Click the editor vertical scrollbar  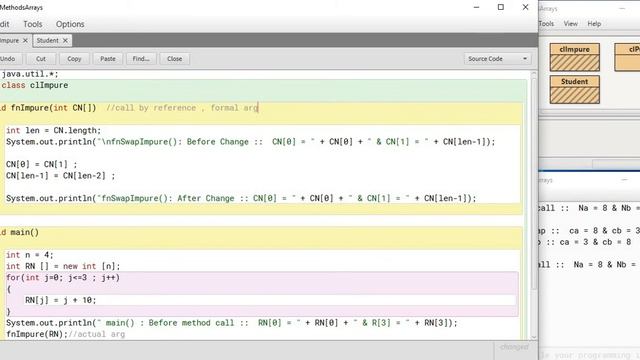533,184
